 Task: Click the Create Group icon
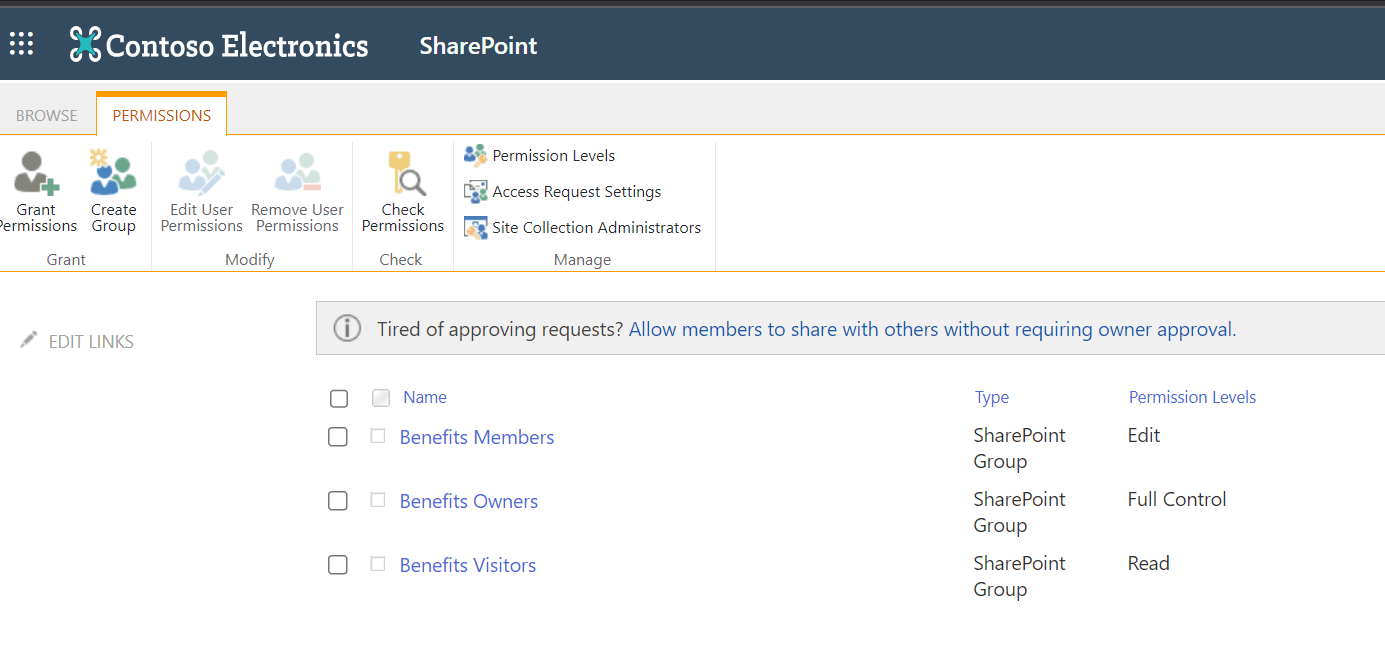click(x=113, y=173)
